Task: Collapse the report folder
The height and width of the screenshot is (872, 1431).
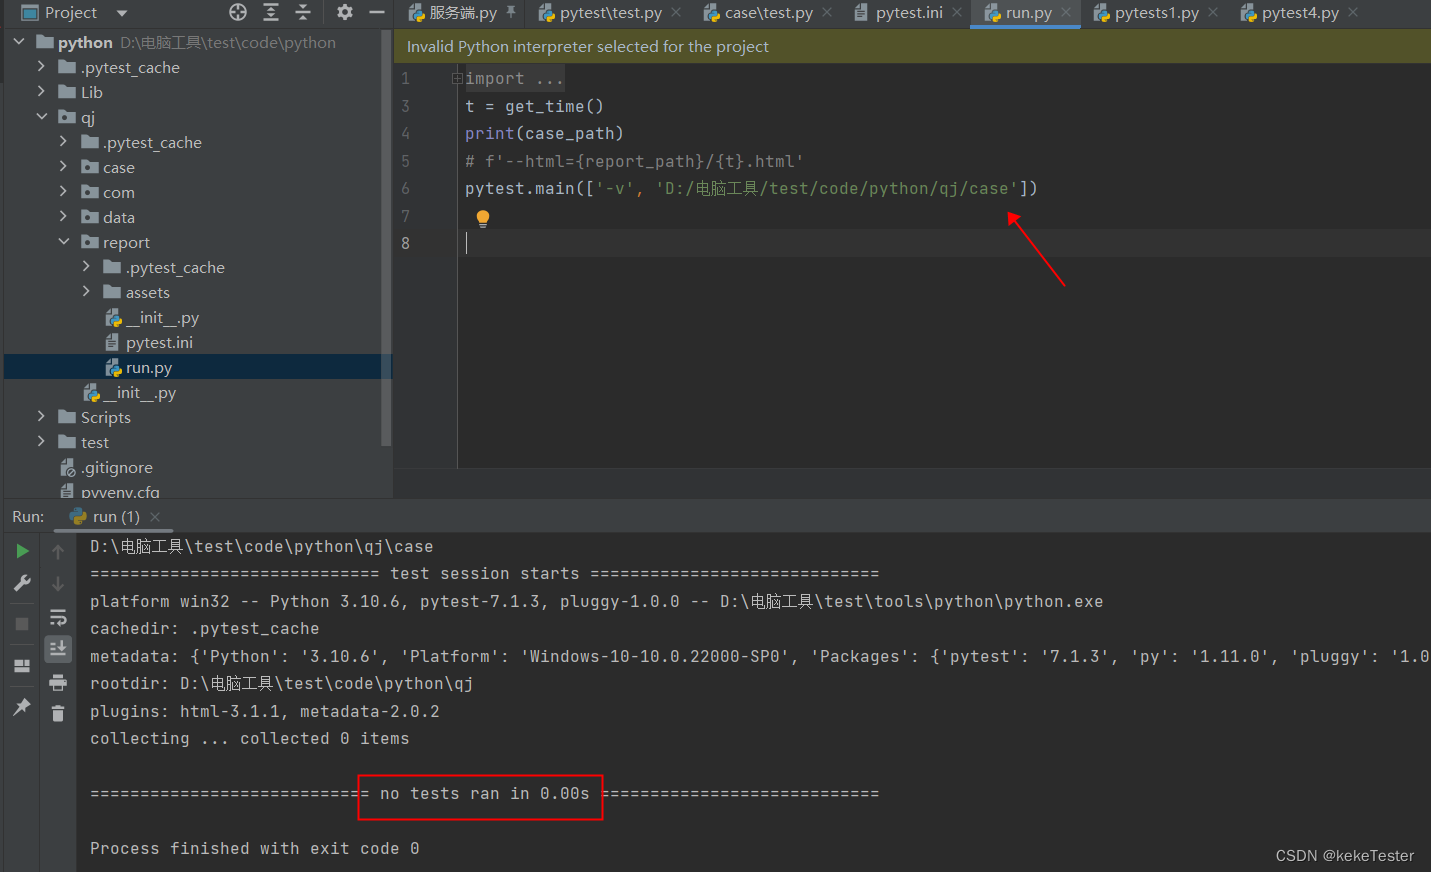Action: pos(63,242)
